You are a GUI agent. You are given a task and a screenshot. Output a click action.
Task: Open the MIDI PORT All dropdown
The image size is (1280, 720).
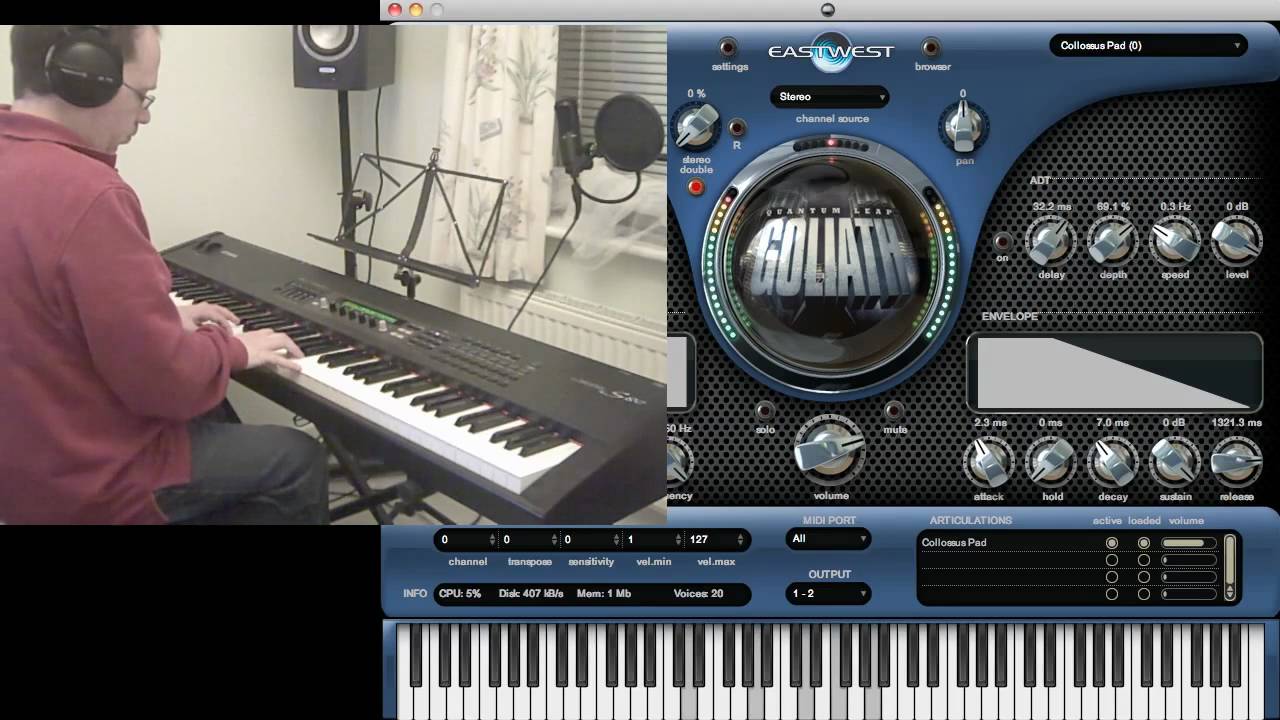pos(828,538)
